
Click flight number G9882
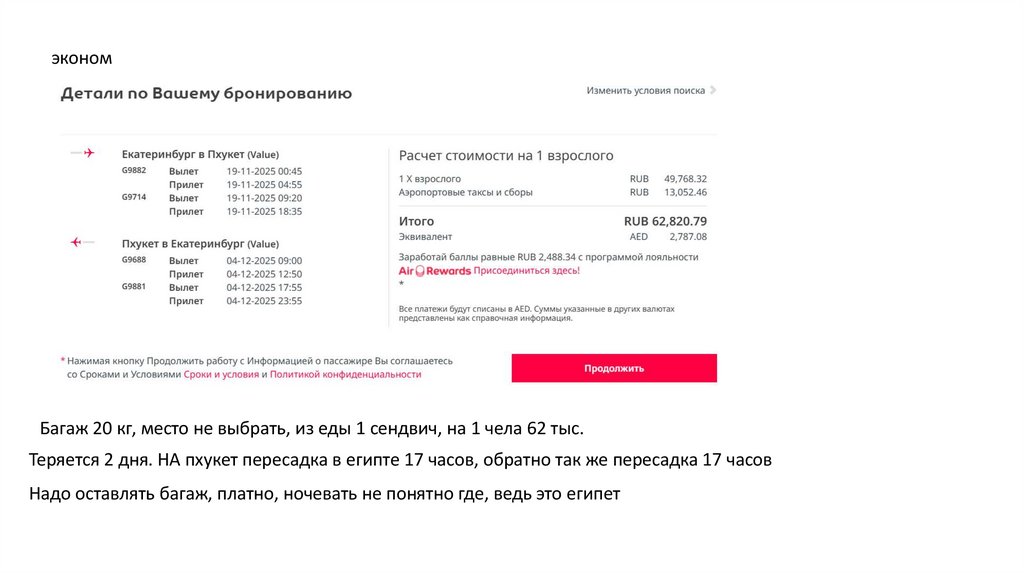click(134, 170)
